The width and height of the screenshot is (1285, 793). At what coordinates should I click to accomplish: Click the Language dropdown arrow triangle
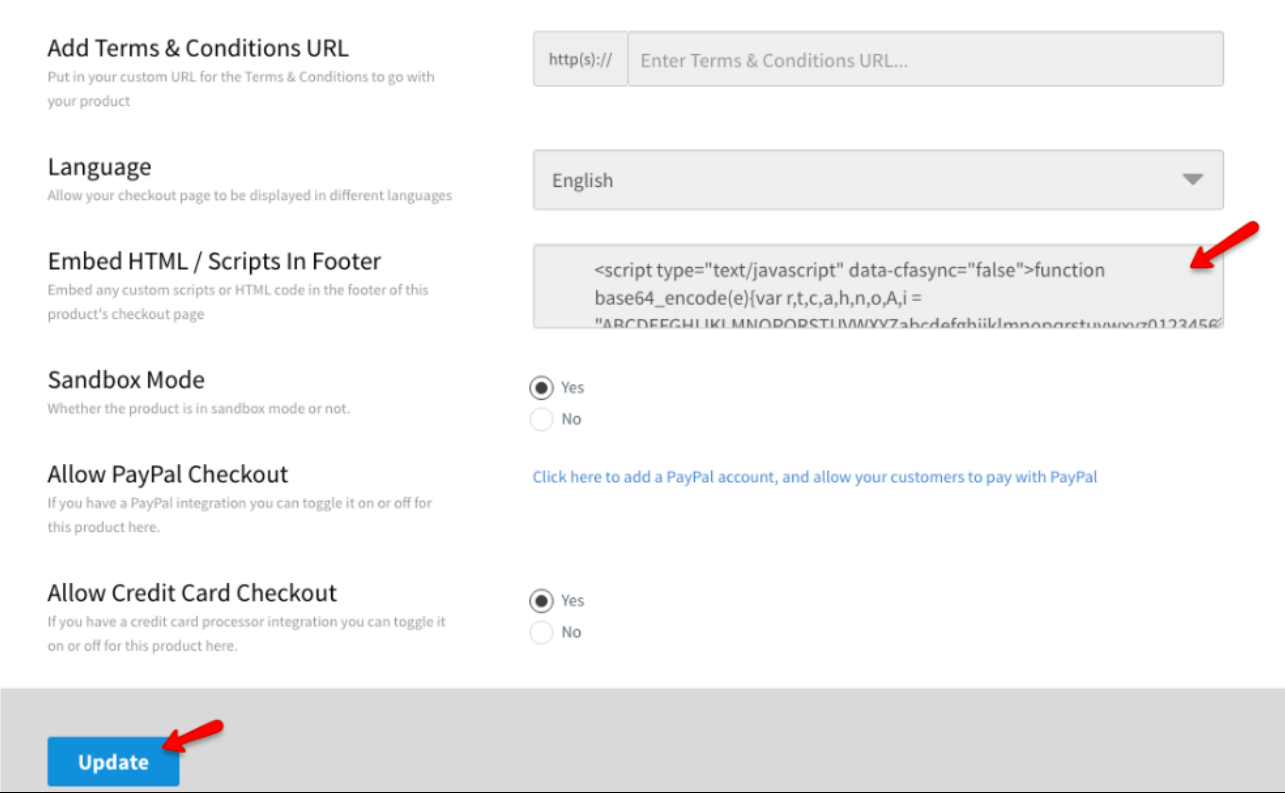(1192, 180)
